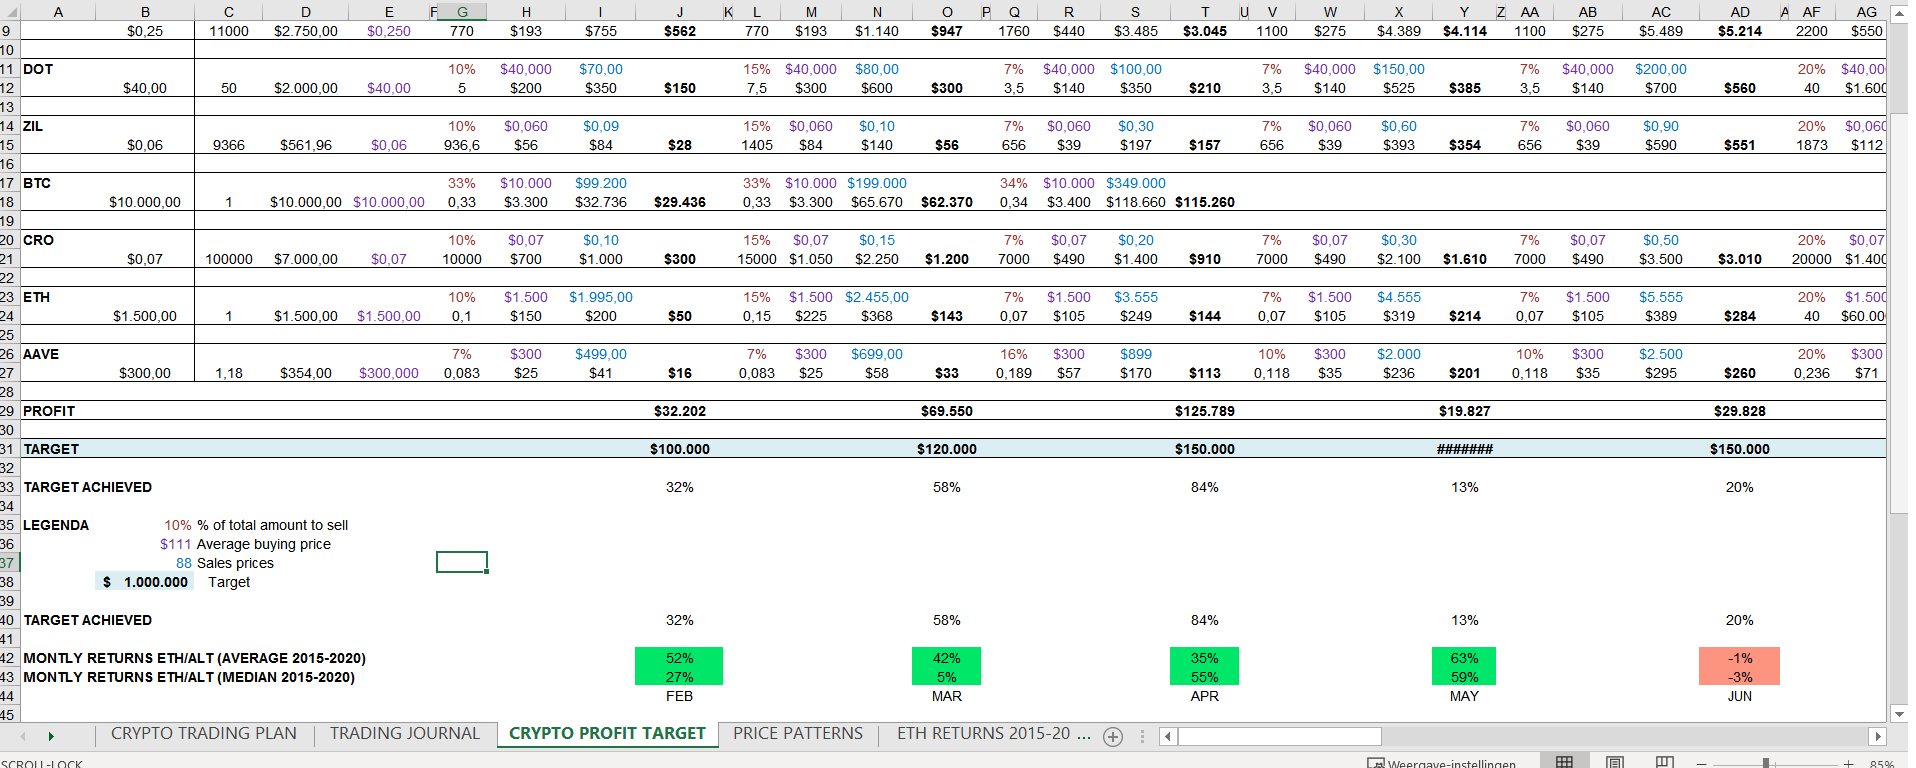Switch to Normal view in status bar
1916x768 pixels.
coord(1564,762)
